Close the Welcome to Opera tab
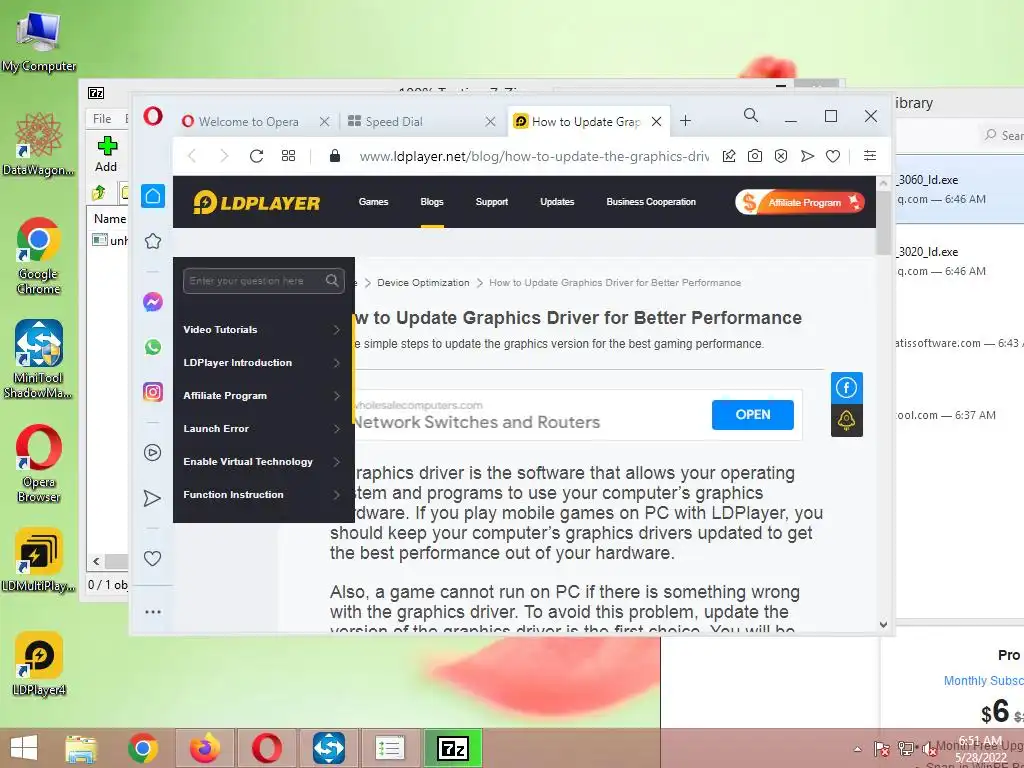 (325, 121)
